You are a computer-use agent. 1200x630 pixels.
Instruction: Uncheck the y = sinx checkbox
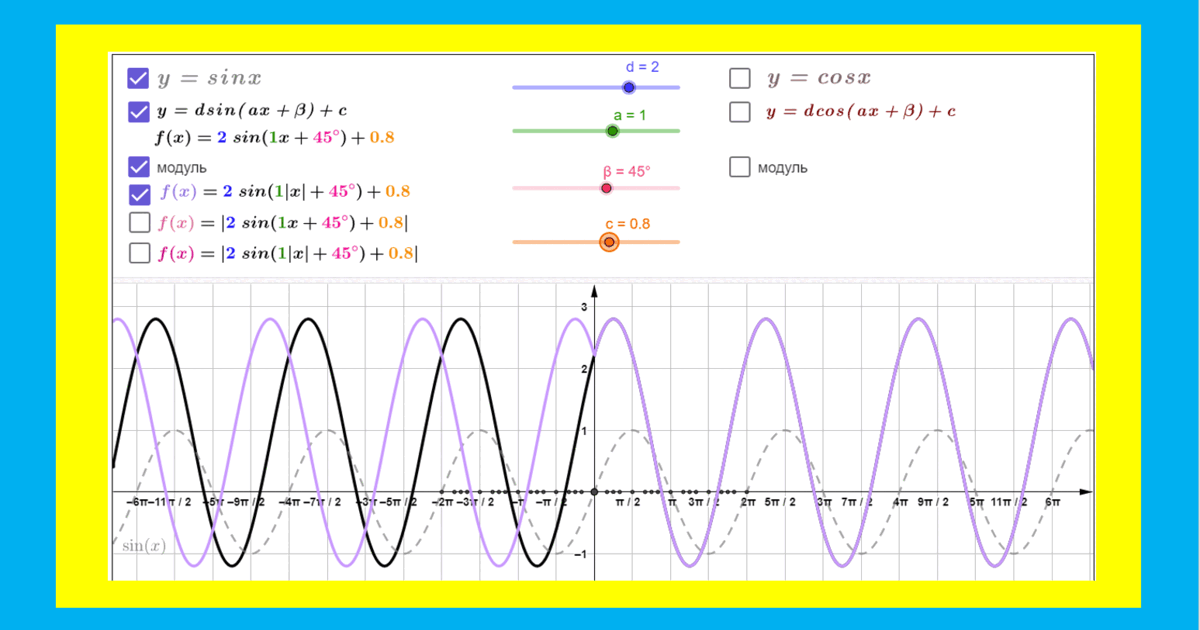pos(138,77)
